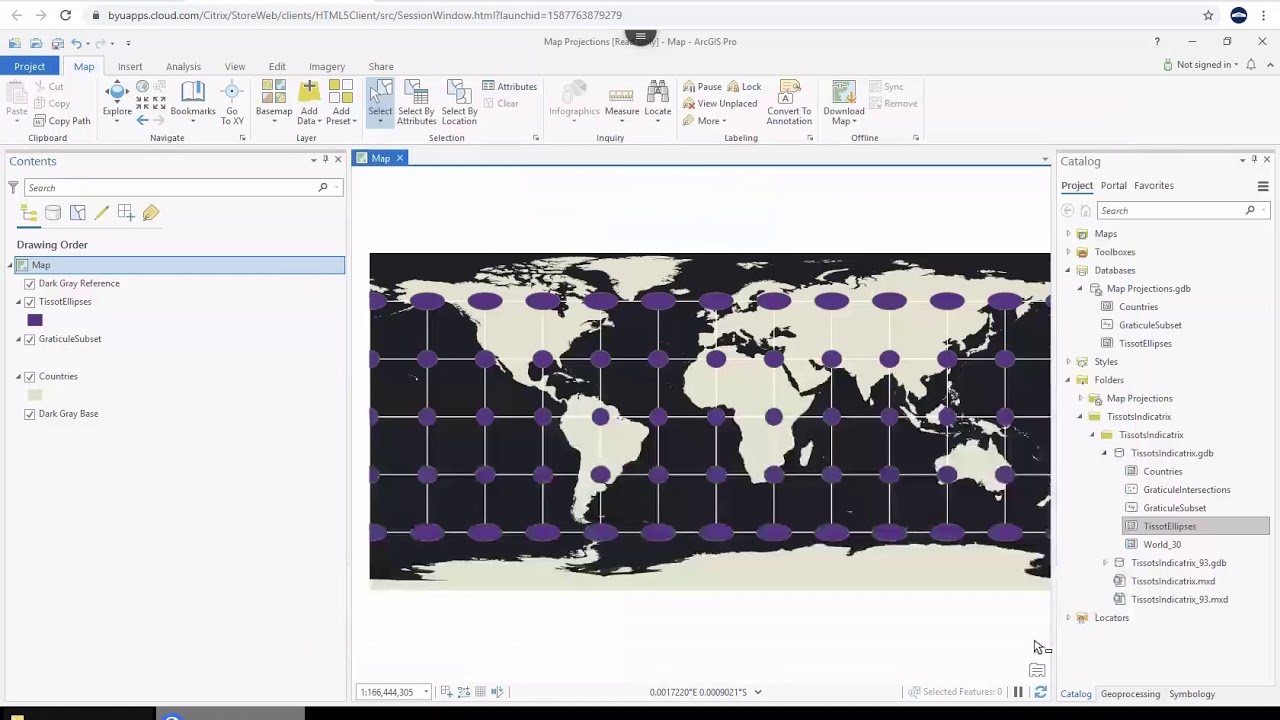1280x720 pixels.
Task: Refresh the map view in status bar
Action: coord(1040,692)
